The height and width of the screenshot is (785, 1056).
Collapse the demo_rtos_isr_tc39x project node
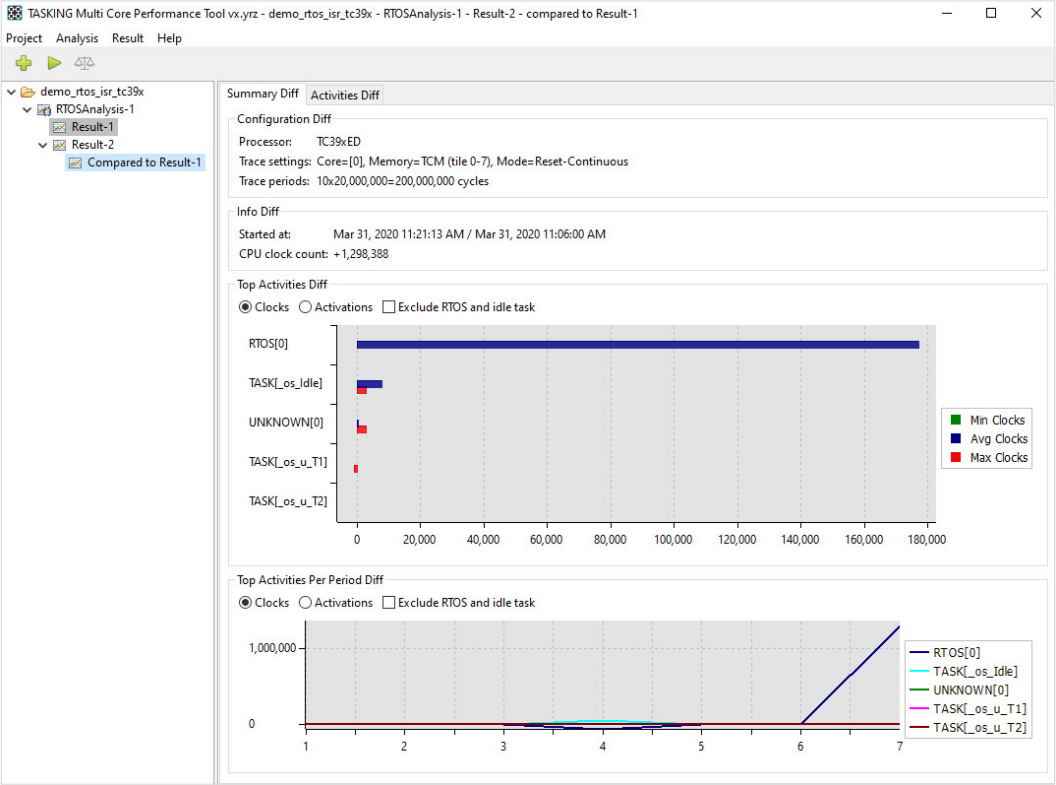pyautogui.click(x=11, y=92)
